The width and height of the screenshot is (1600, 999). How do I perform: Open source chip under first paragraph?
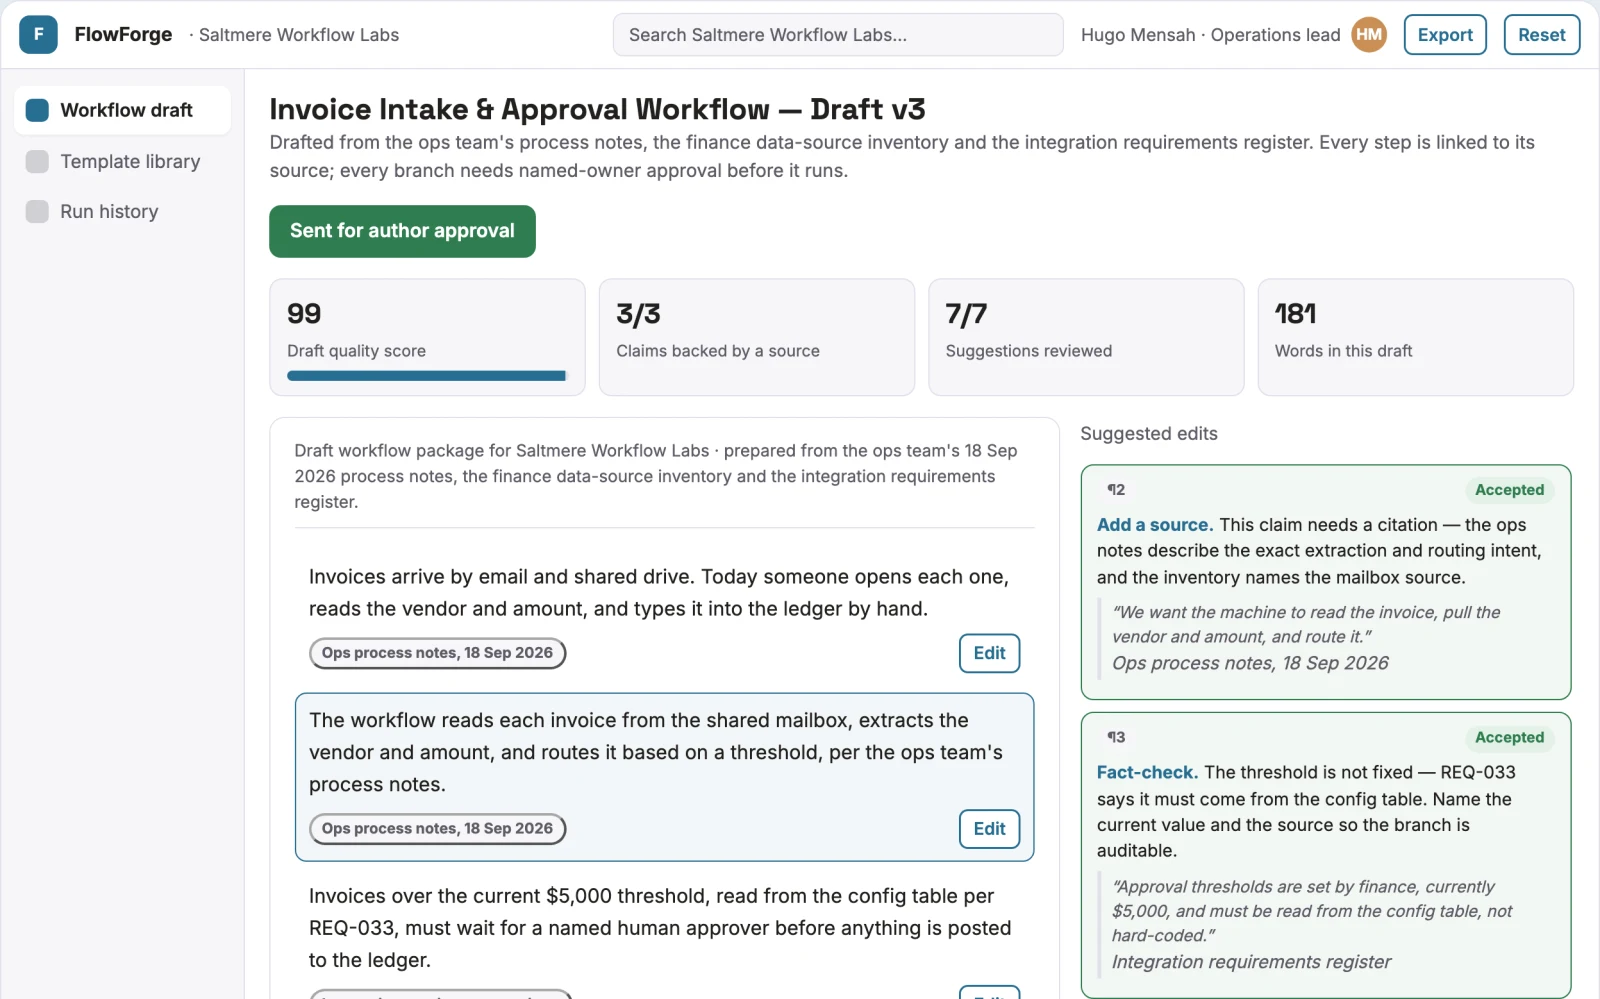click(x=437, y=653)
